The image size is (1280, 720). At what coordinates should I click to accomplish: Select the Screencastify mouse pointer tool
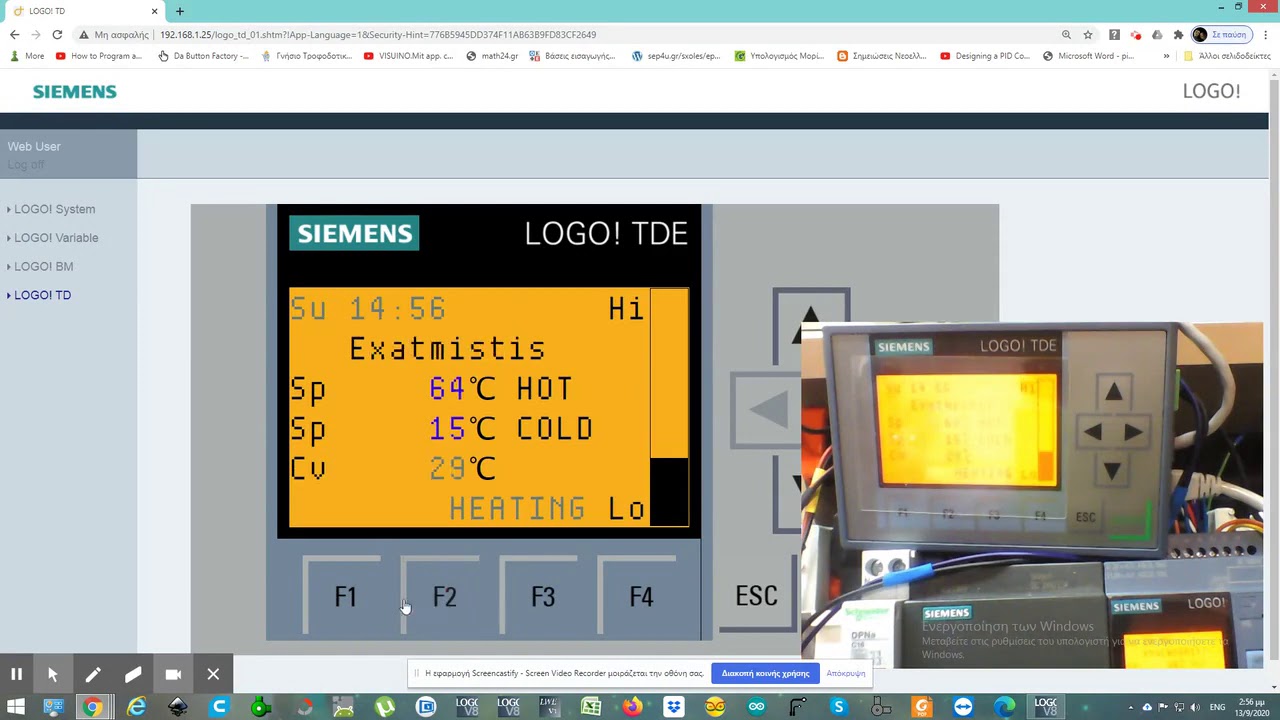tap(53, 674)
